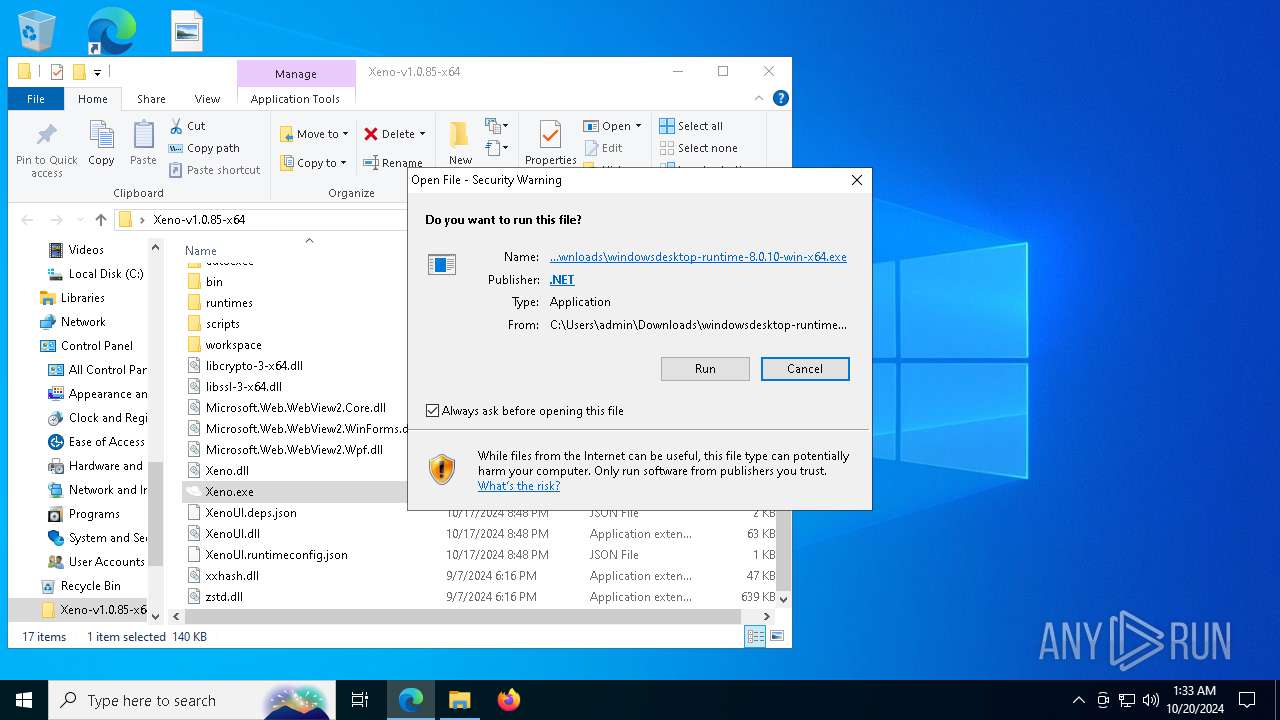
Task: Select the View ribbon tab
Action: [207, 99]
